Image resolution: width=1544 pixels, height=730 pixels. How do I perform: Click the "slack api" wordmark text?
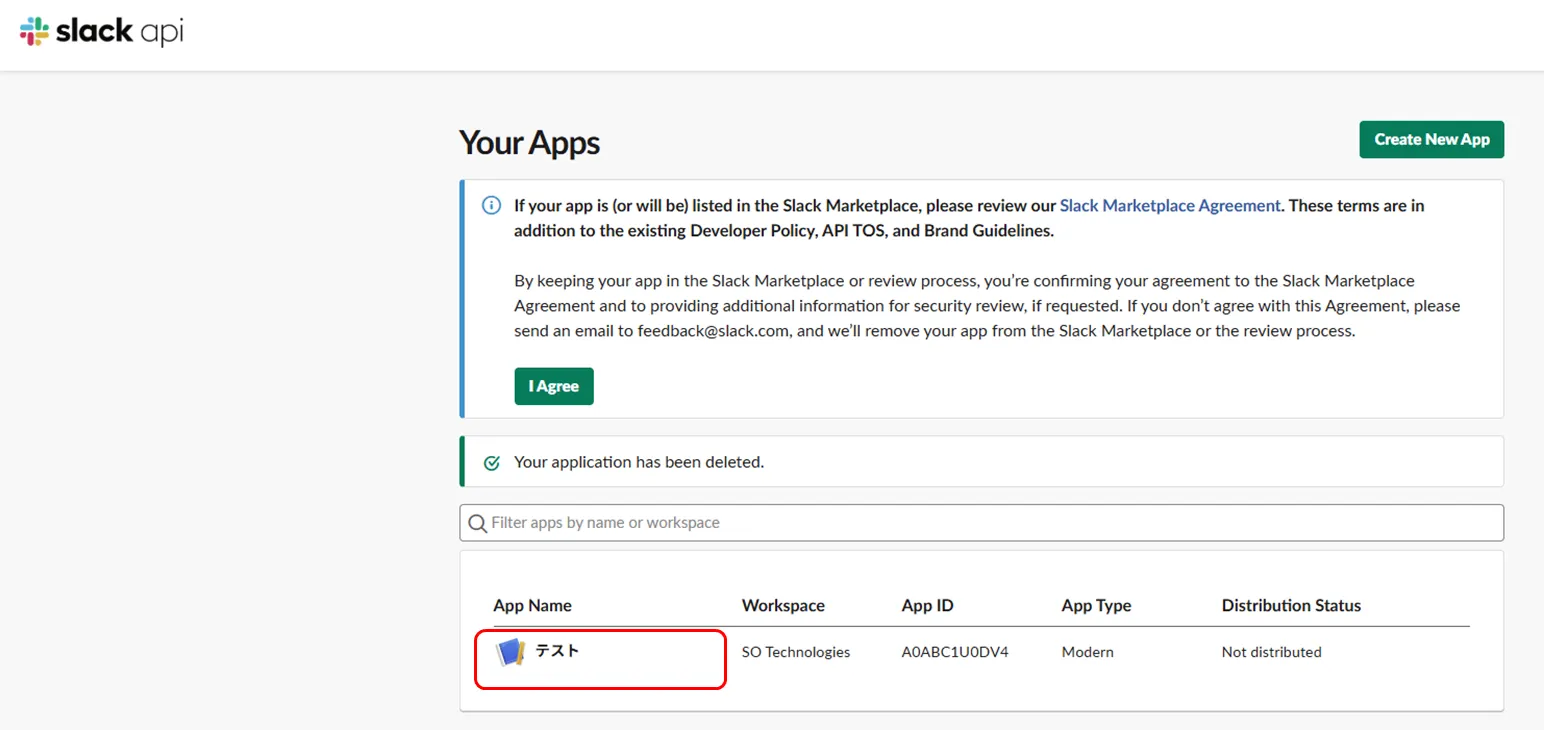click(x=120, y=32)
